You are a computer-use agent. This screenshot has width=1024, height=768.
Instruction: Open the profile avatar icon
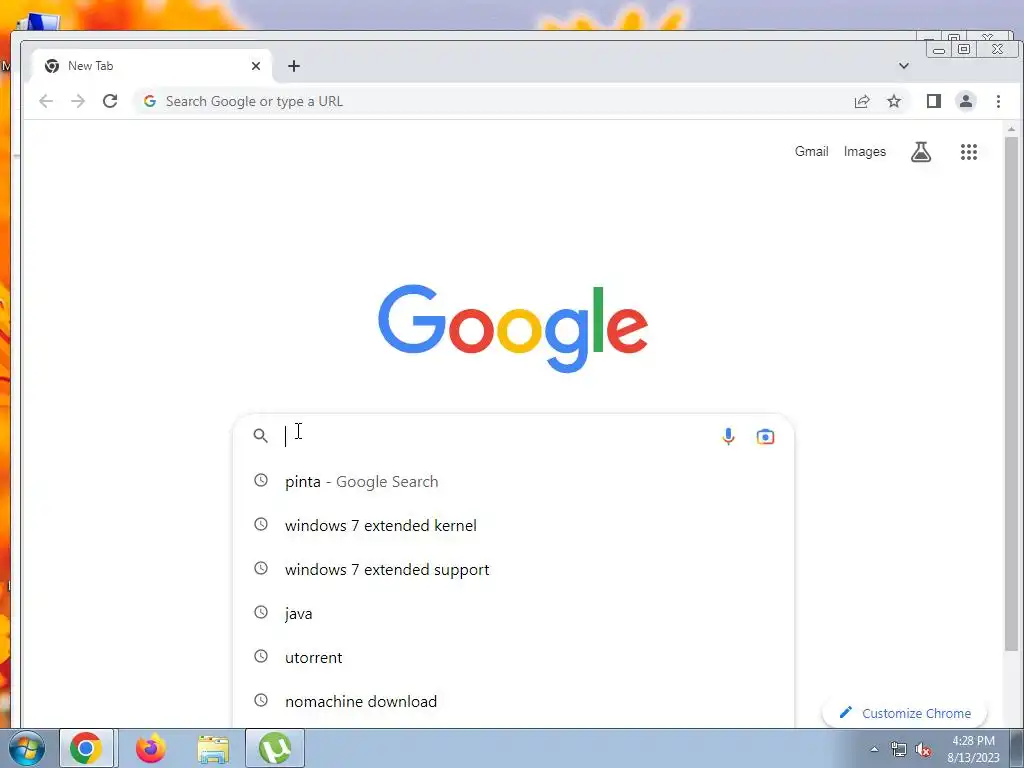(966, 101)
